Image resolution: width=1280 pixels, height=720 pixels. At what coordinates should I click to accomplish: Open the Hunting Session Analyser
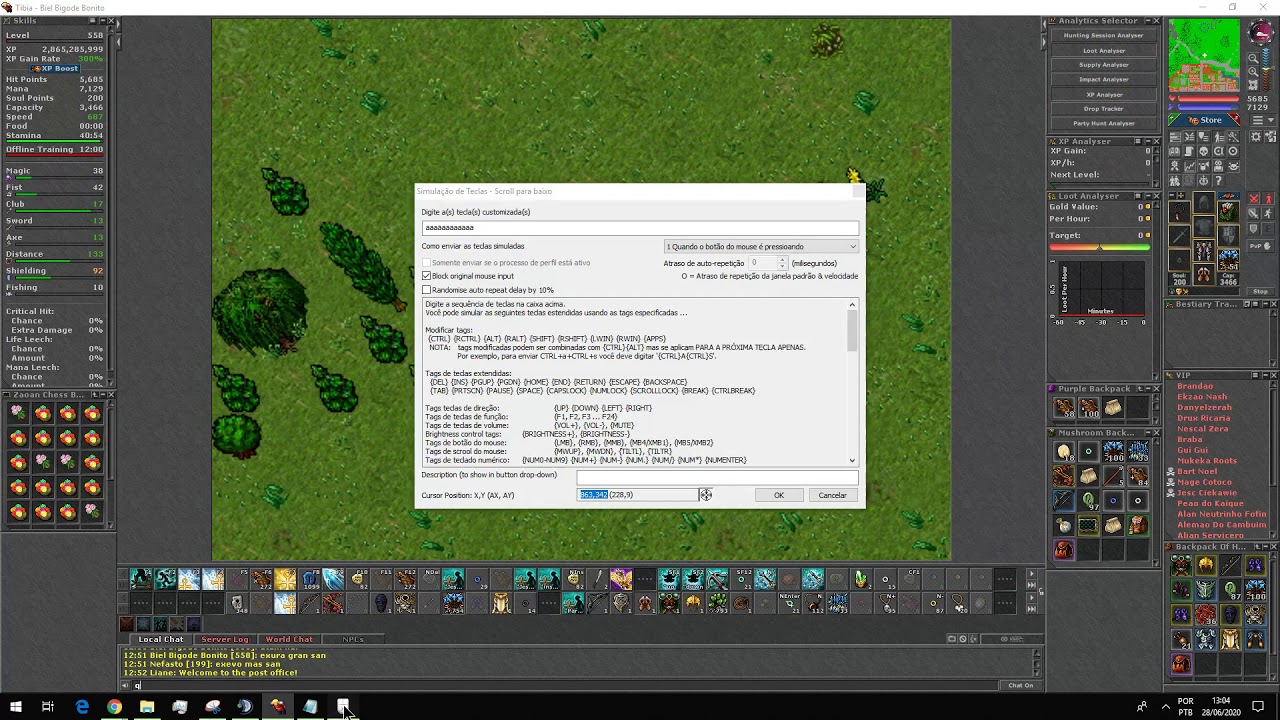pos(1103,35)
